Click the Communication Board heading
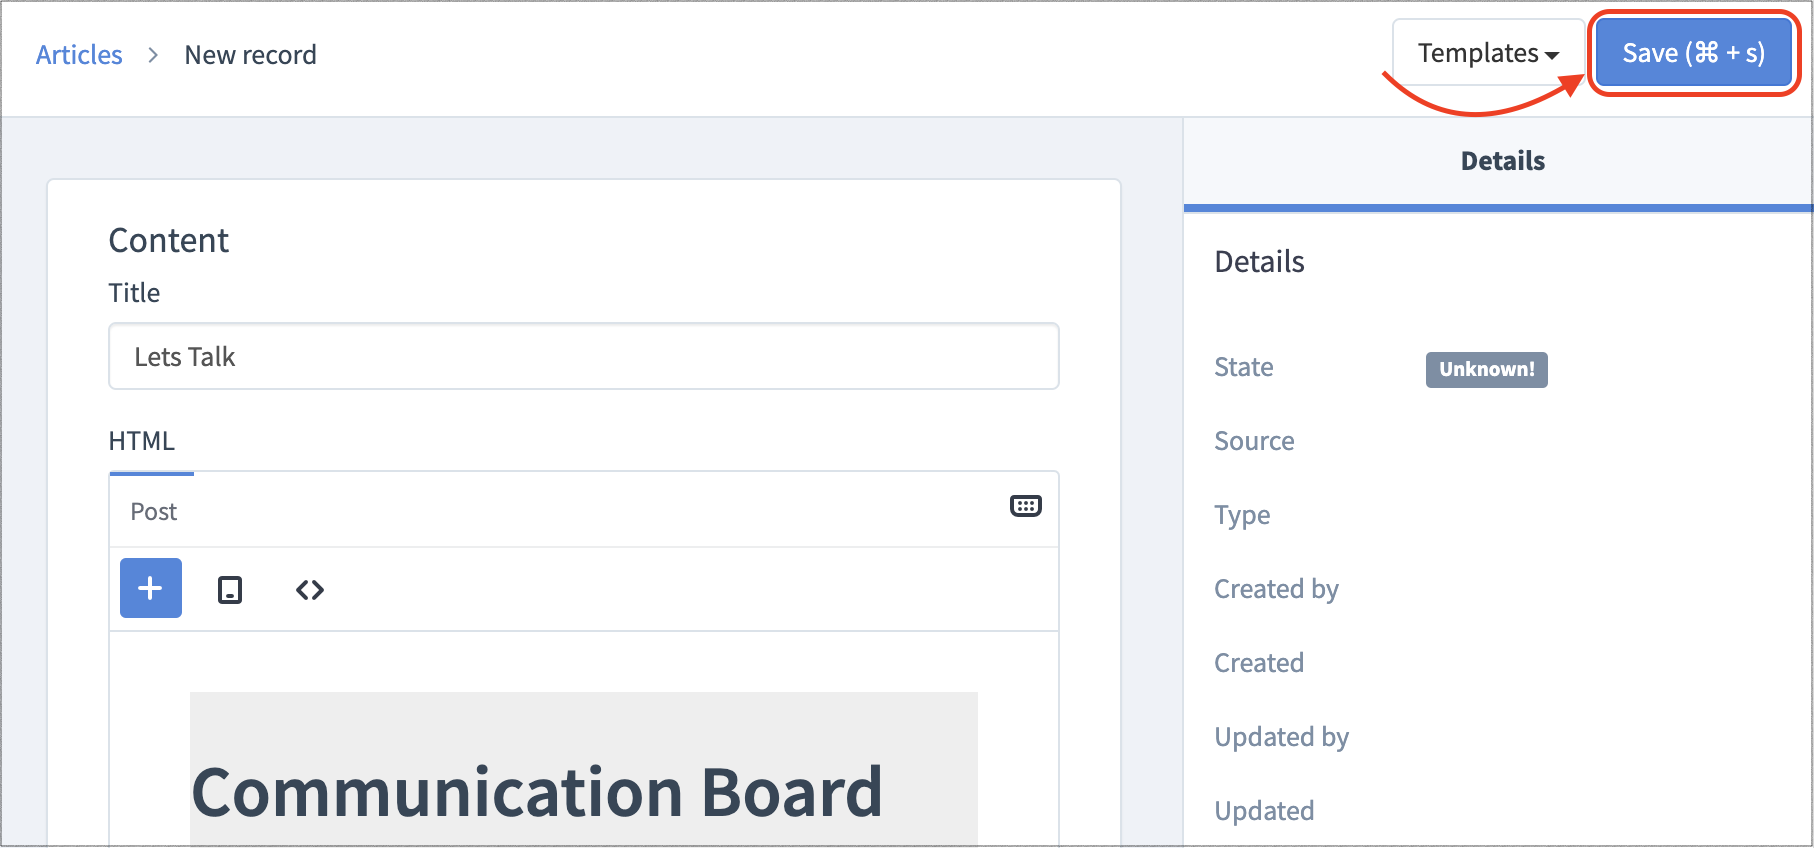Image resolution: width=1814 pixels, height=848 pixels. point(538,791)
